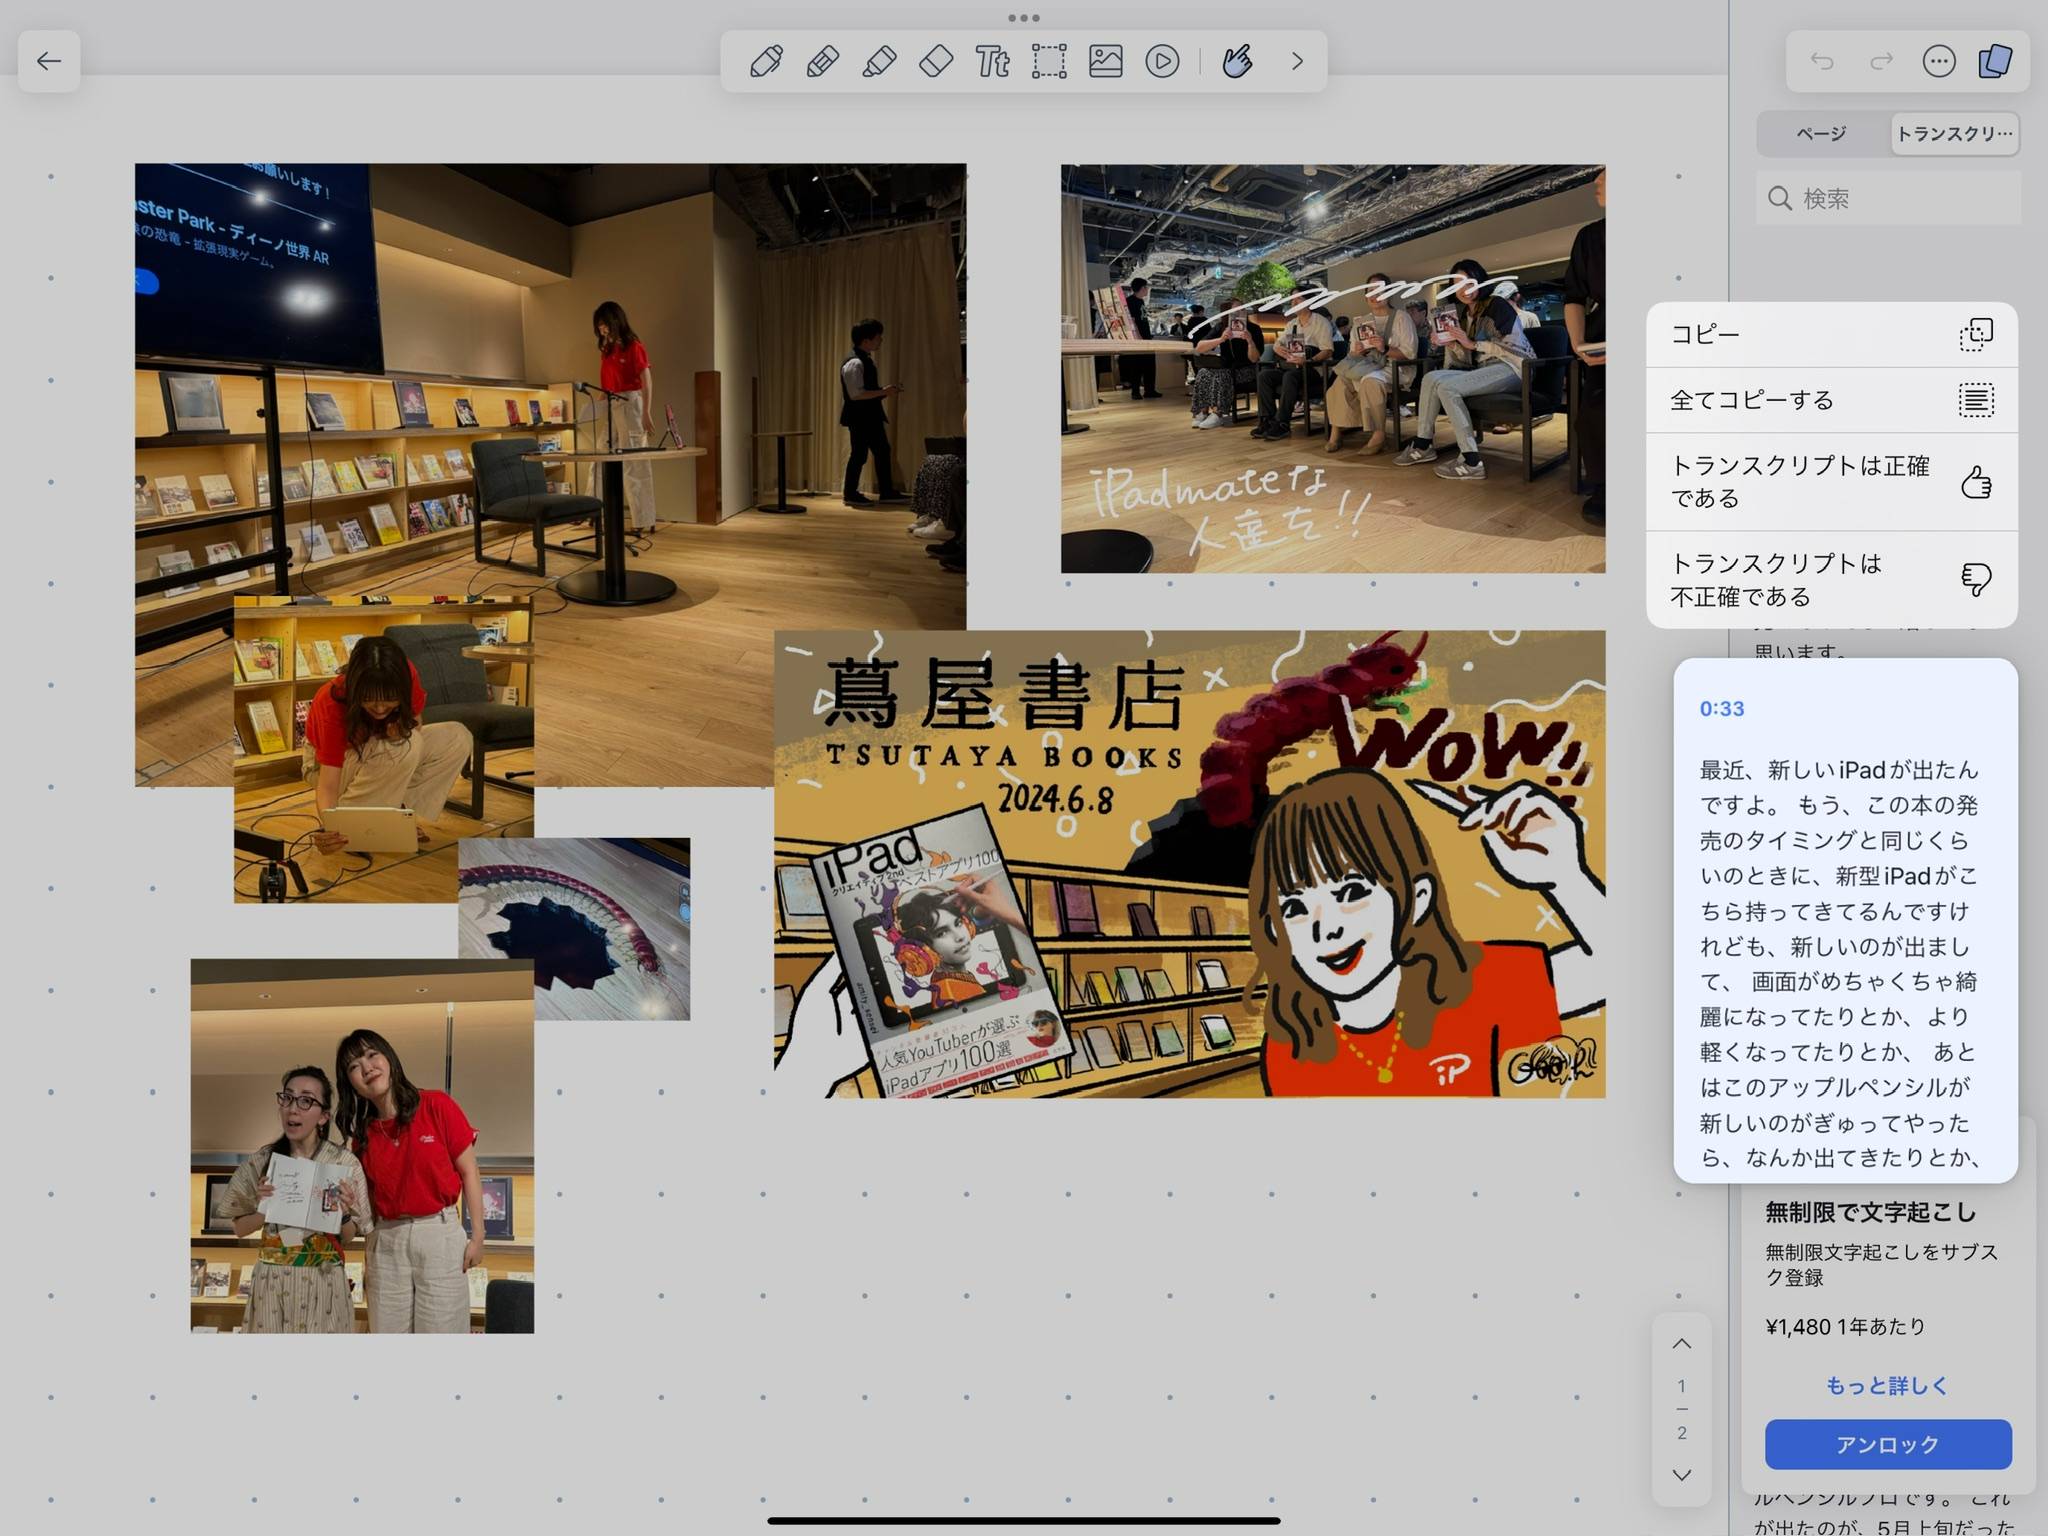Screen dimensions: 2048x1536
Task: Jump to page 2 in page indicator
Action: point(1682,1432)
